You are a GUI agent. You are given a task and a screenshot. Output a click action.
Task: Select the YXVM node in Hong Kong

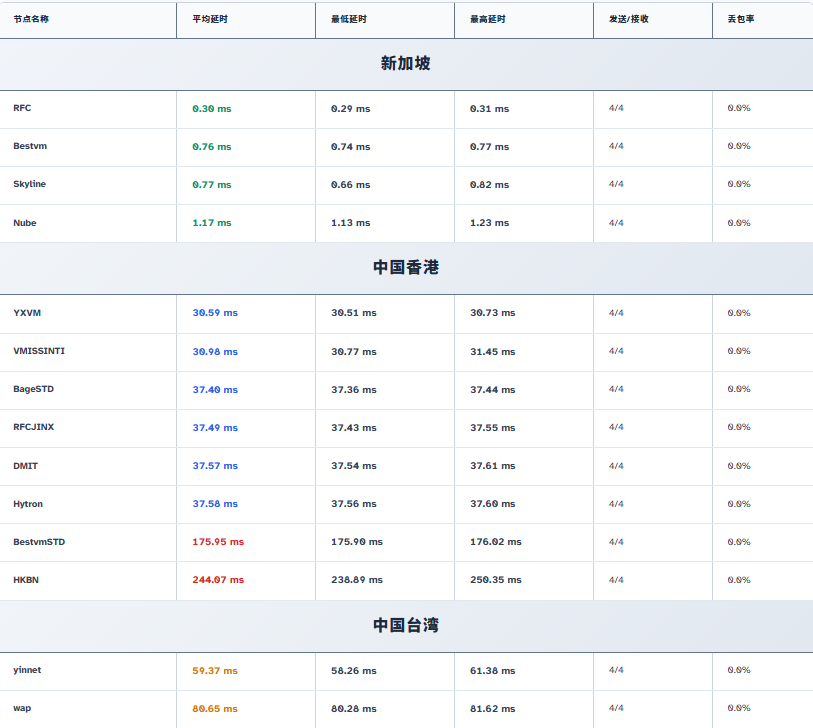click(27, 313)
